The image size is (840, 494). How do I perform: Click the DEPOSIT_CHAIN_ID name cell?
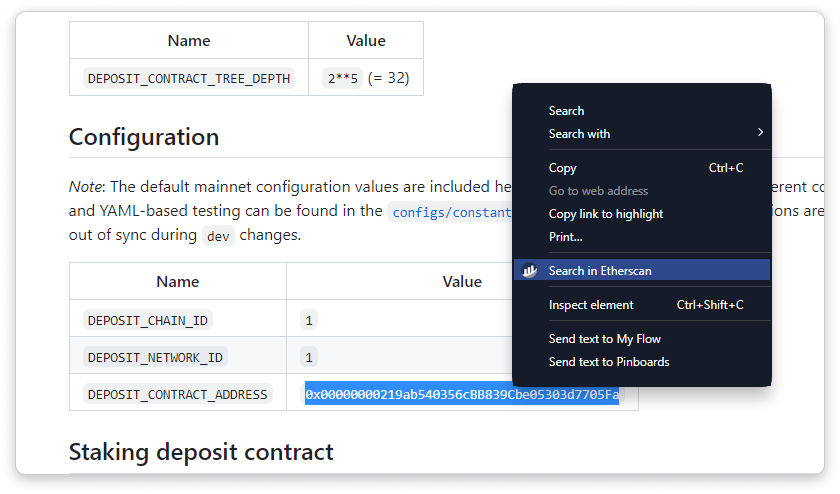coord(149,321)
